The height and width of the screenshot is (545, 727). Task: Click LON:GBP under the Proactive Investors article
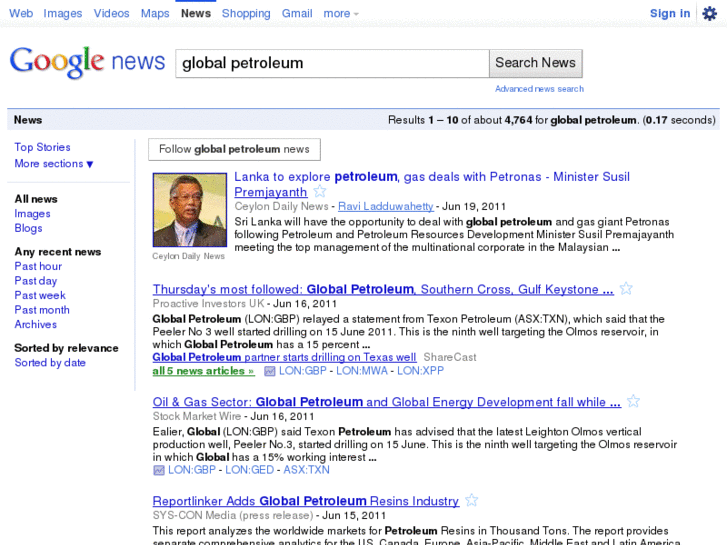pos(302,371)
